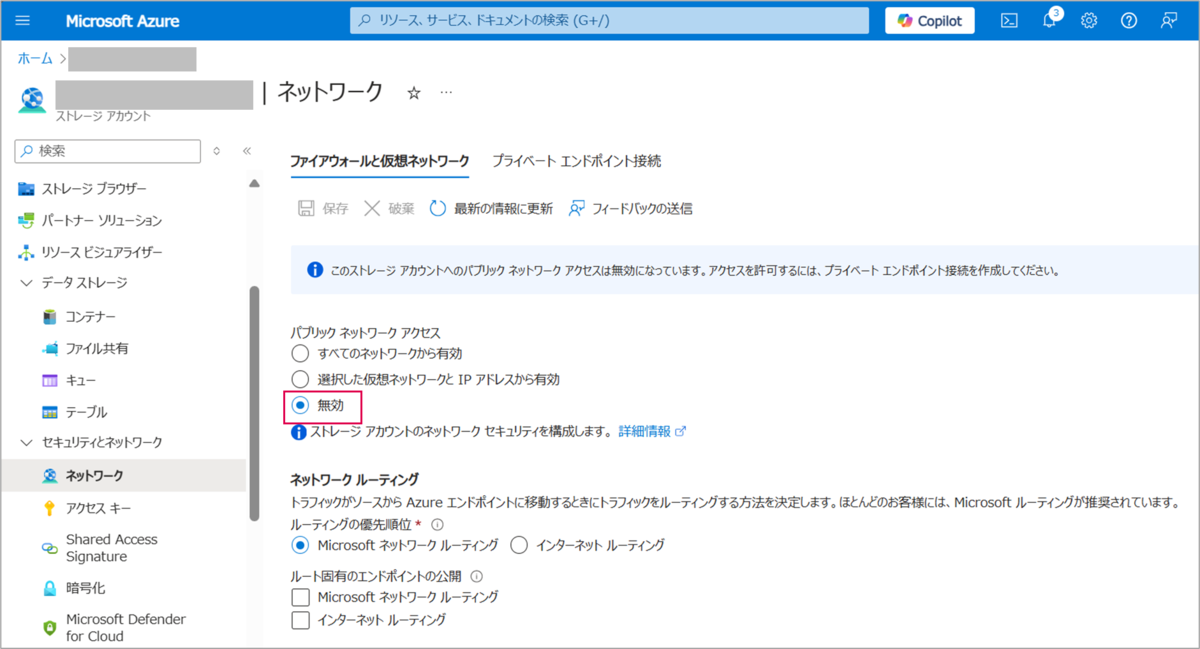
Task: Click the 保存 toolbar button
Action: [323, 209]
